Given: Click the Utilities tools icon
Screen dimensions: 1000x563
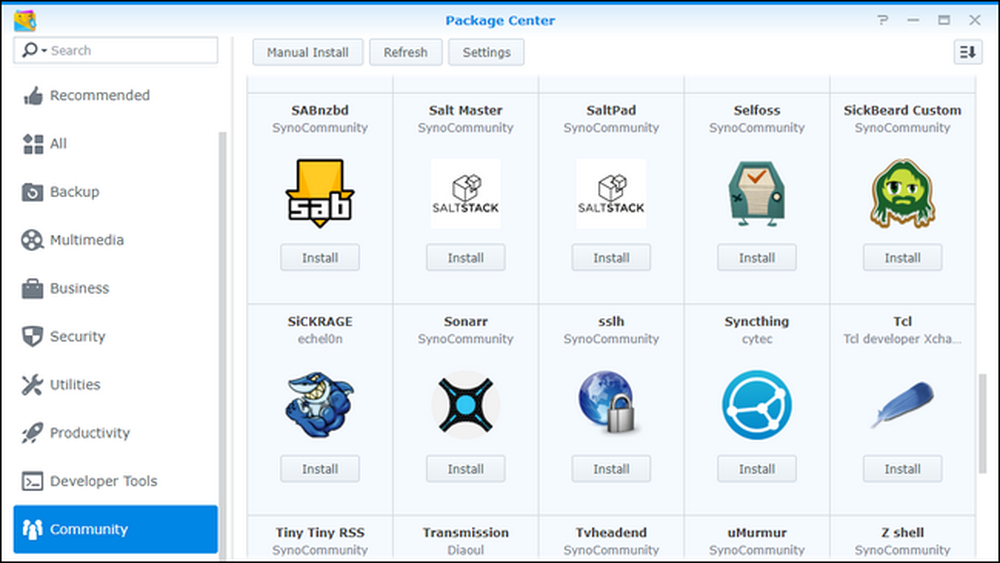Looking at the screenshot, I should (33, 384).
